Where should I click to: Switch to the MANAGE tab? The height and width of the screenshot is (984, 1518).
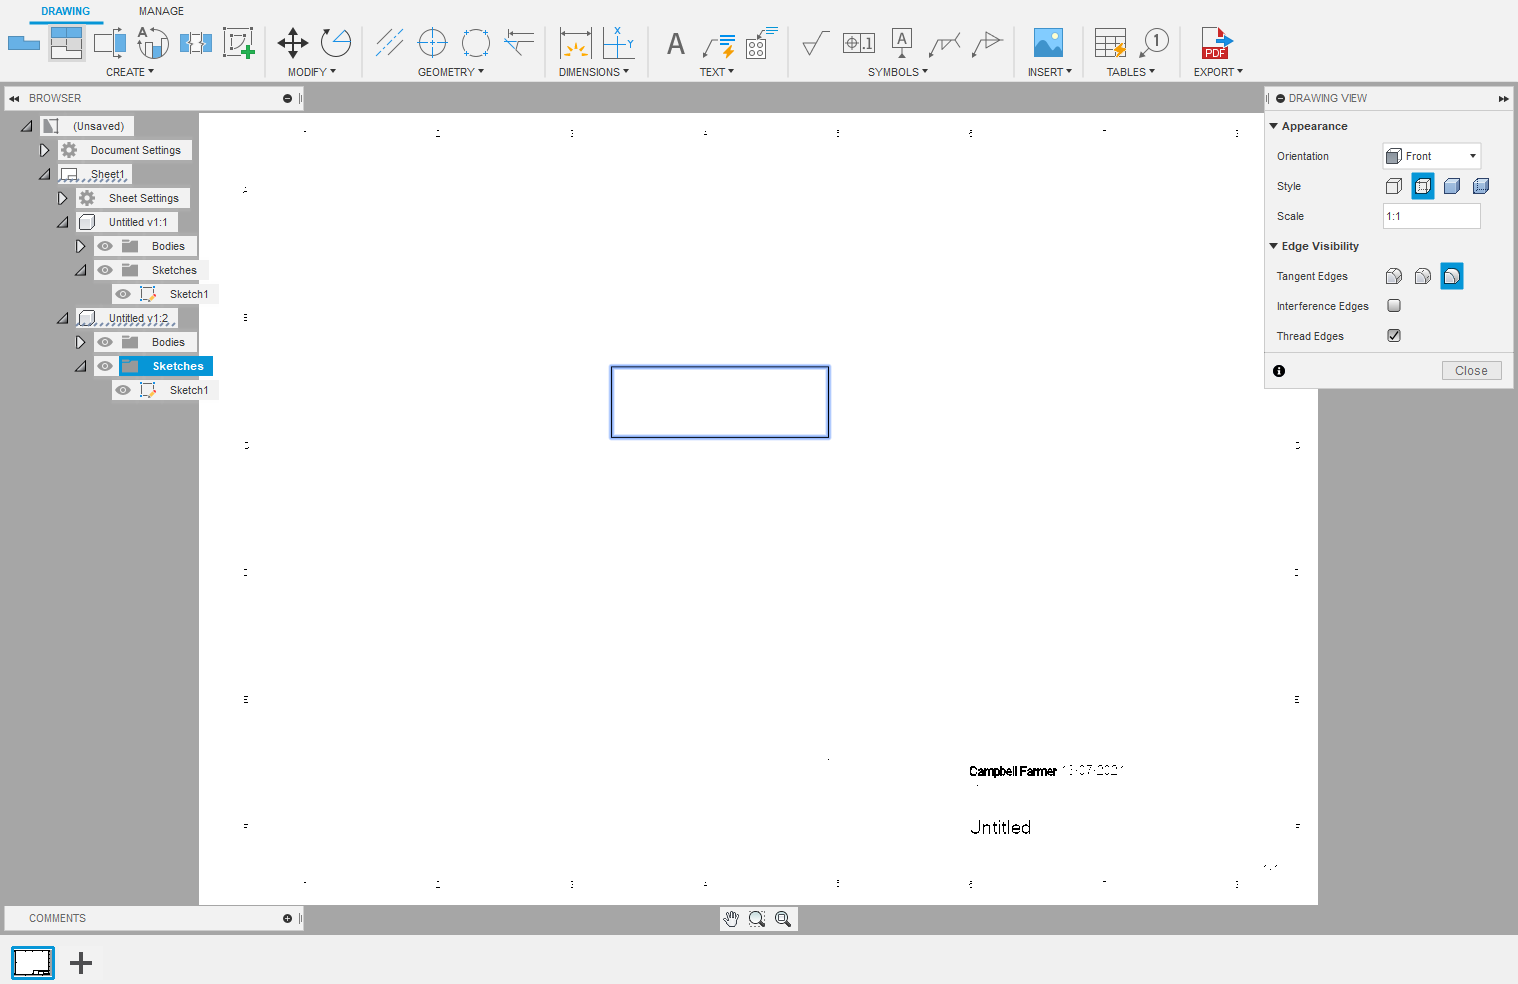161,11
